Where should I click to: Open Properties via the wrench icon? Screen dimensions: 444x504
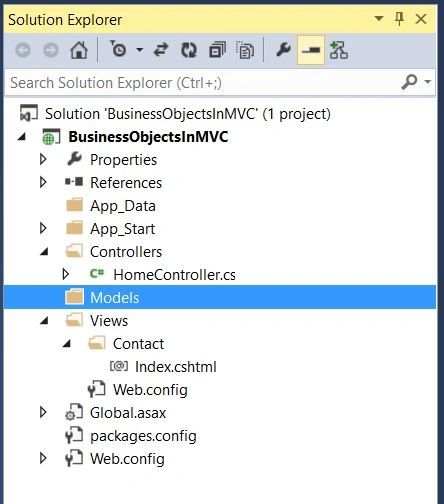tap(283, 50)
